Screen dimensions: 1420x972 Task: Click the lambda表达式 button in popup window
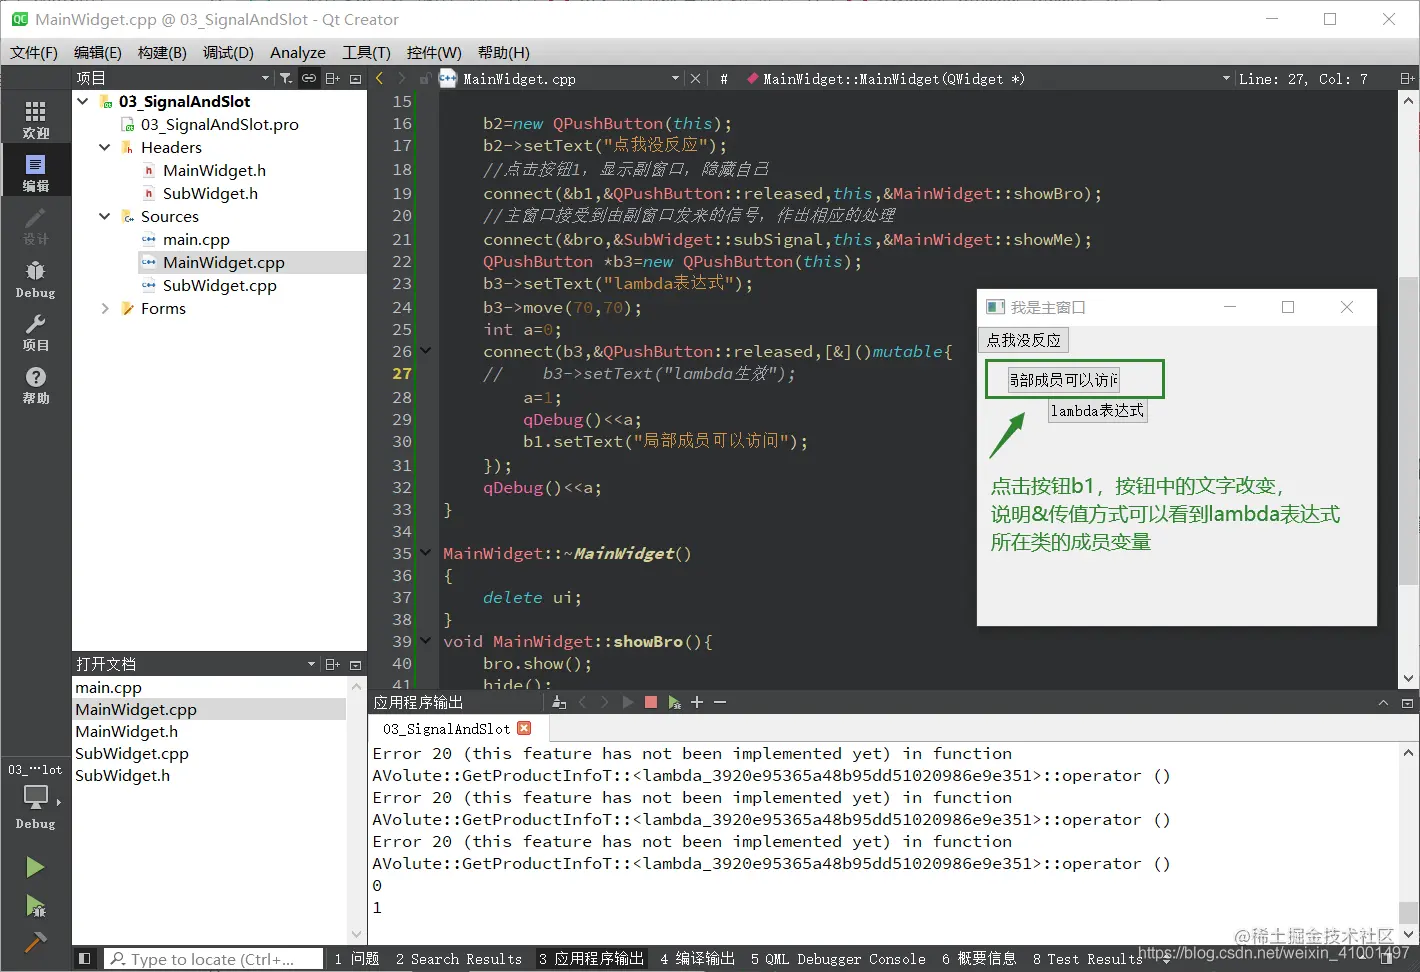[x=1098, y=410]
